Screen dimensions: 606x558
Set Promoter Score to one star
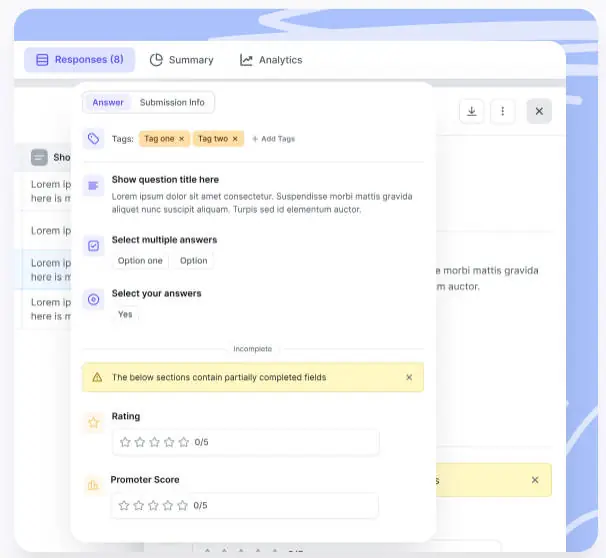tap(124, 505)
